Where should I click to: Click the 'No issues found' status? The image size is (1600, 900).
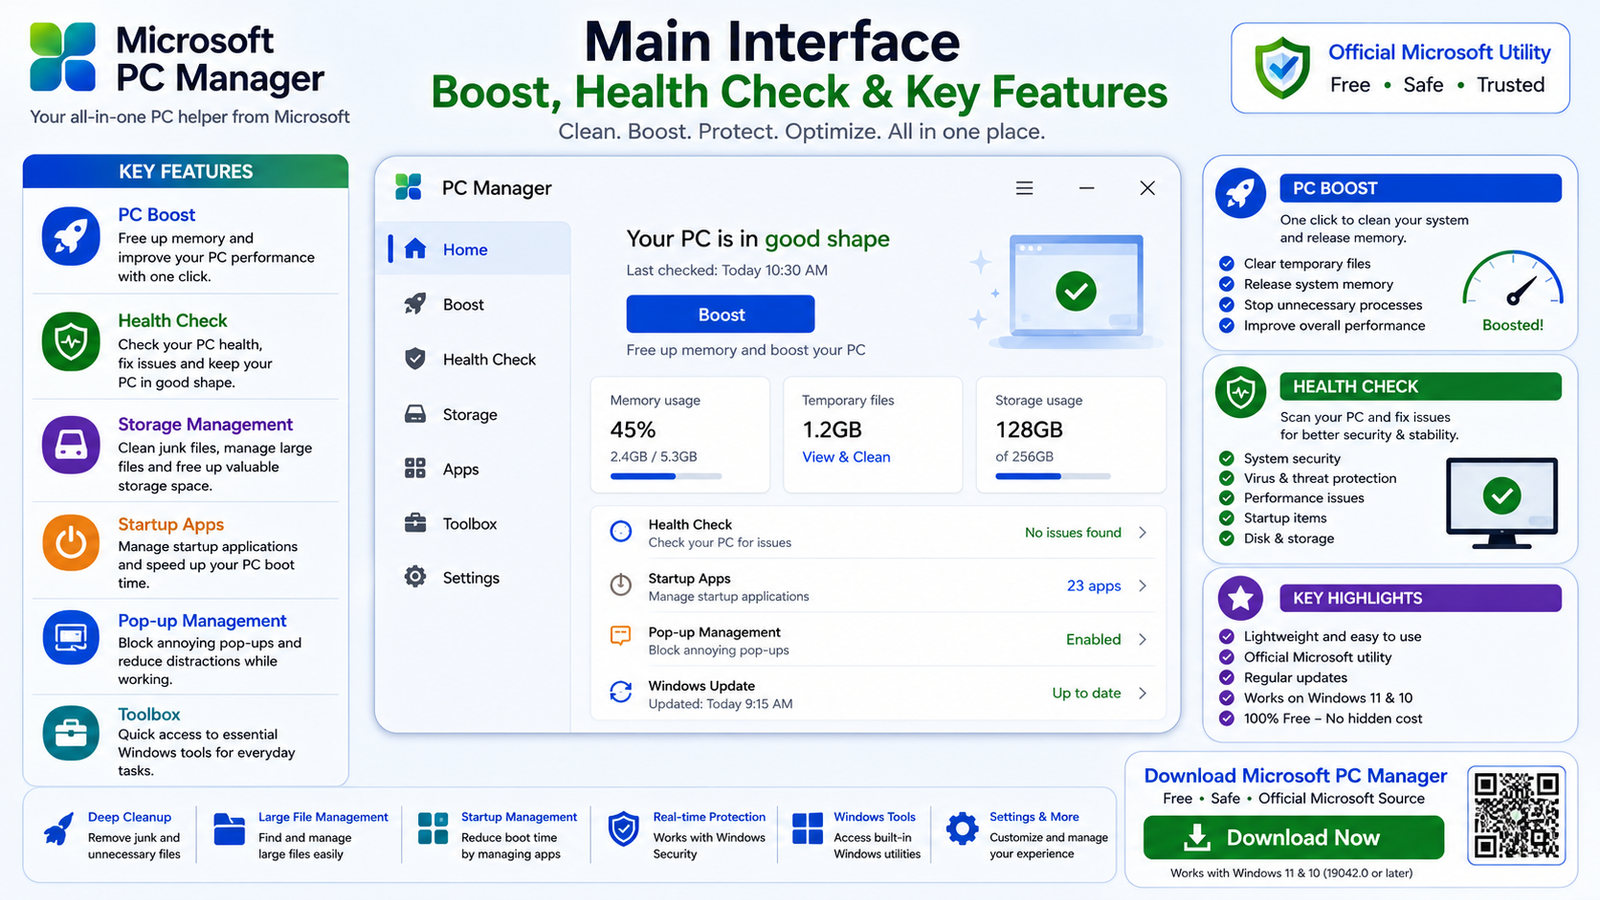click(1073, 533)
